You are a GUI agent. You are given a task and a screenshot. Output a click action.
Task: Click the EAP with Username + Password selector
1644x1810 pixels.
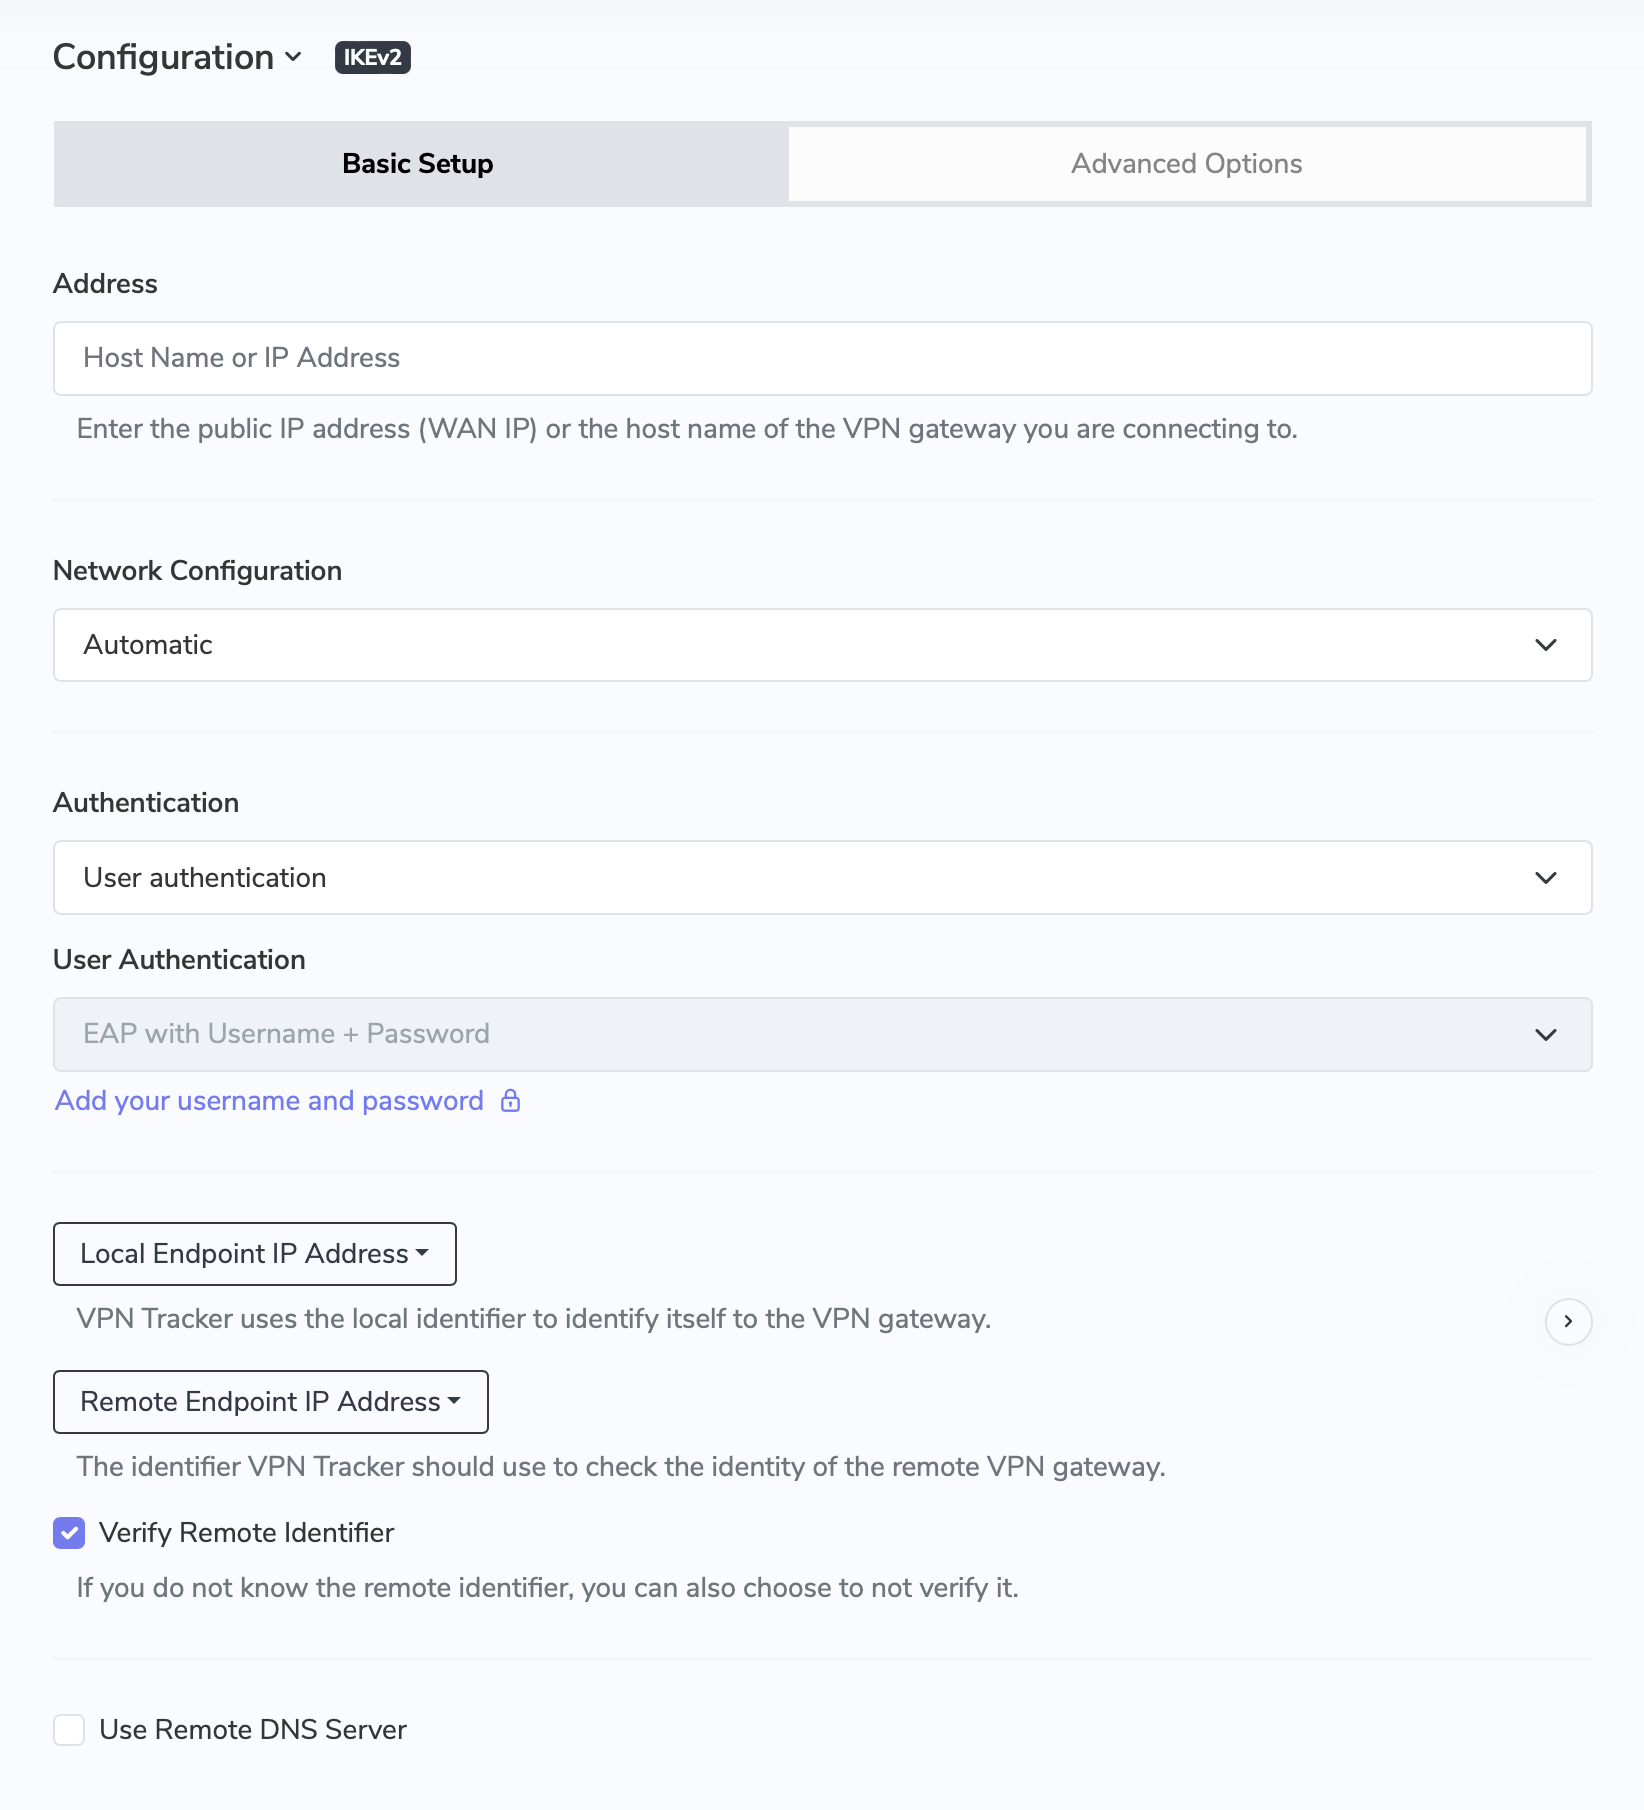click(x=822, y=1034)
